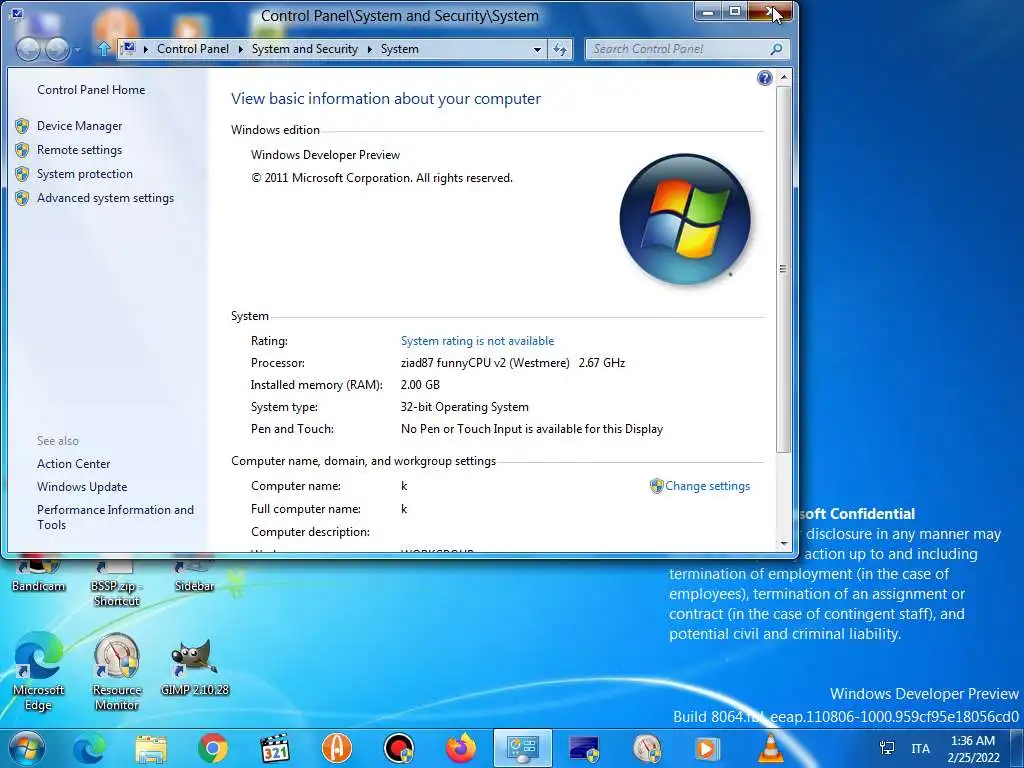Open Remote settings link
1024x768 pixels.
tap(79, 150)
